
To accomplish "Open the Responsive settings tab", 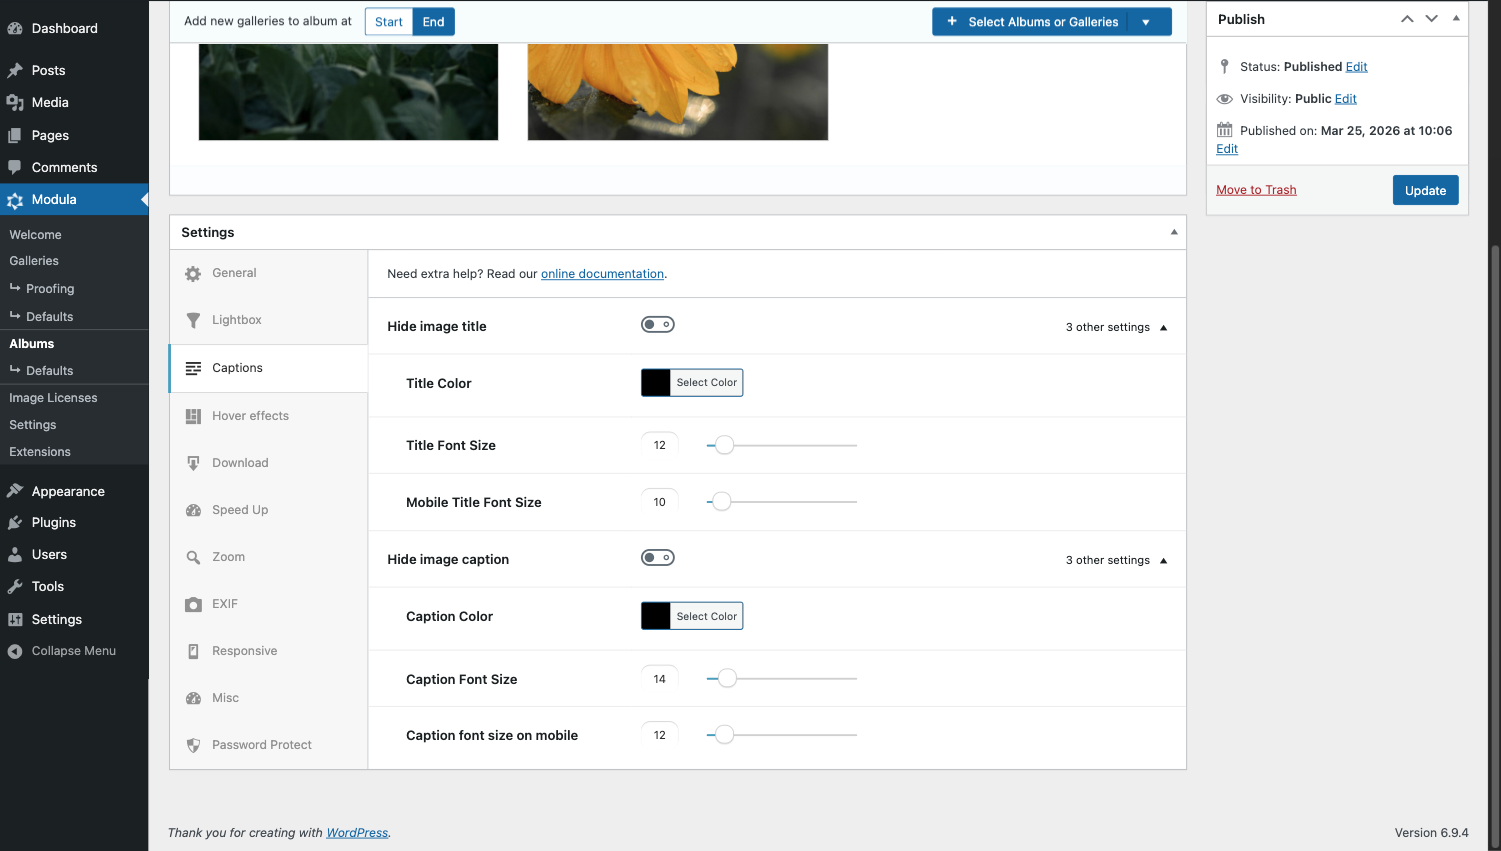I will [244, 651].
